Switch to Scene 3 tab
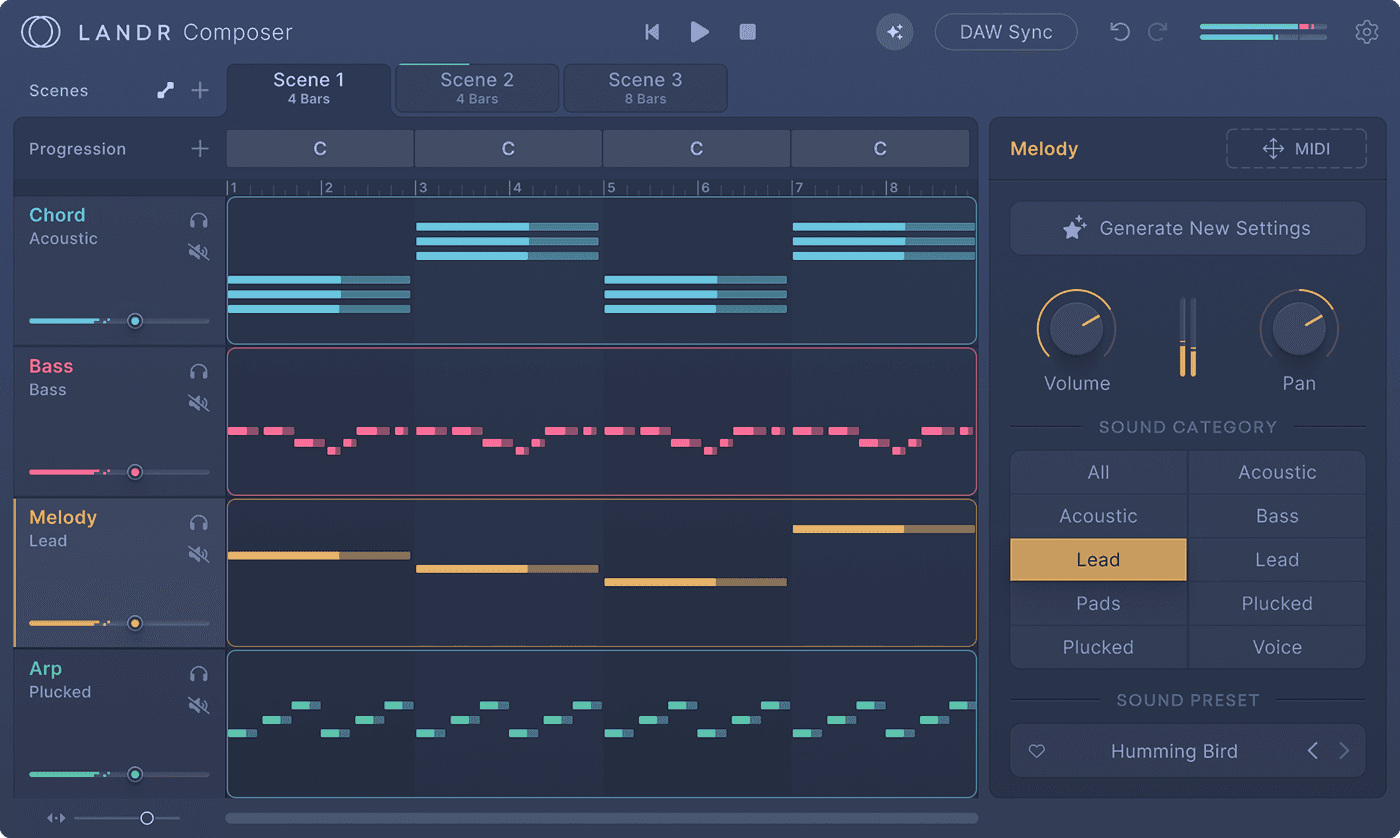 [x=645, y=89]
